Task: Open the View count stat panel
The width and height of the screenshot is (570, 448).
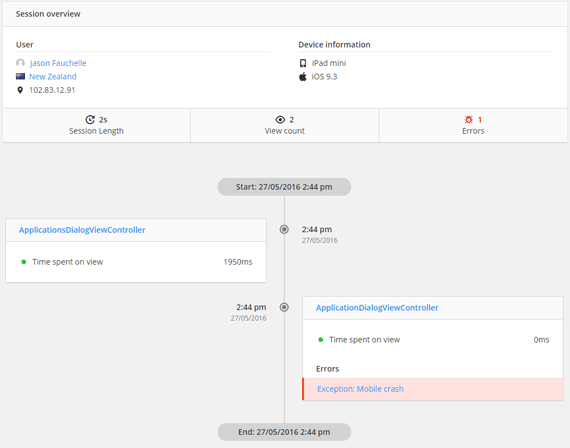Action: pos(285,125)
